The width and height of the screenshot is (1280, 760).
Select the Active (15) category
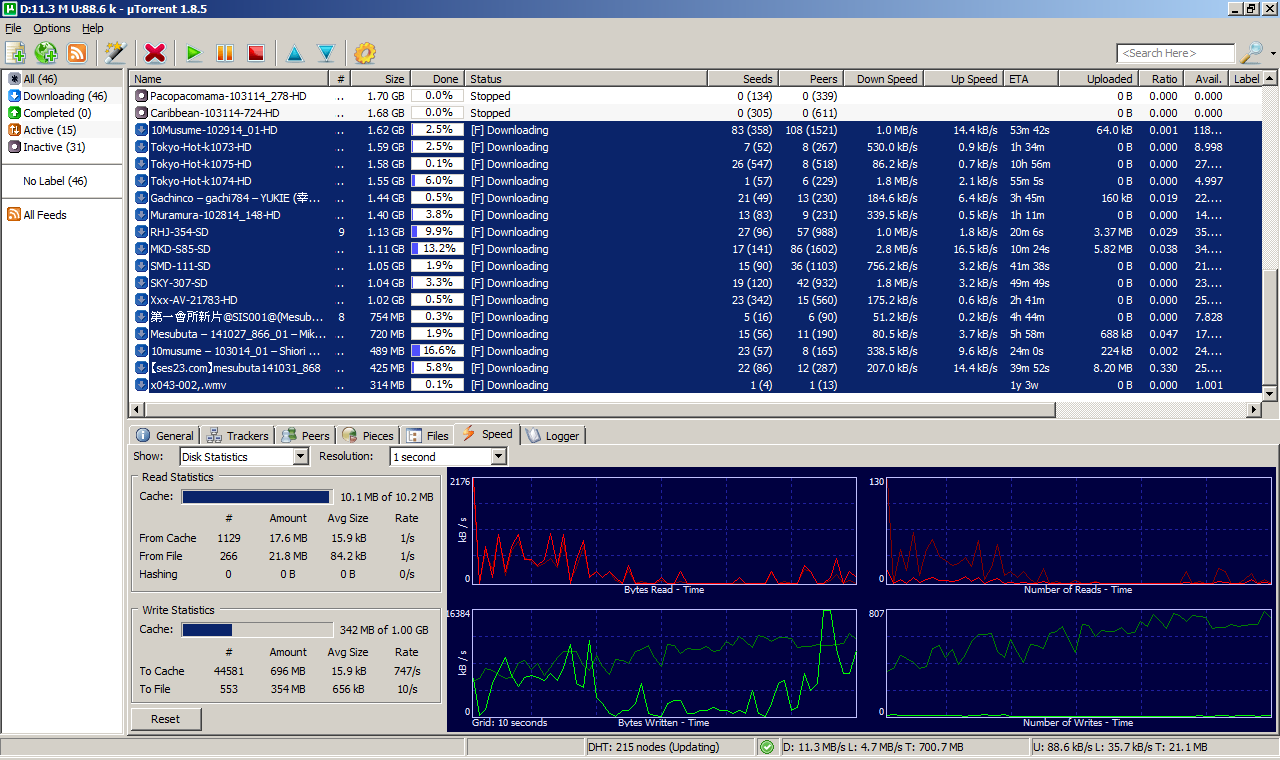click(49, 130)
